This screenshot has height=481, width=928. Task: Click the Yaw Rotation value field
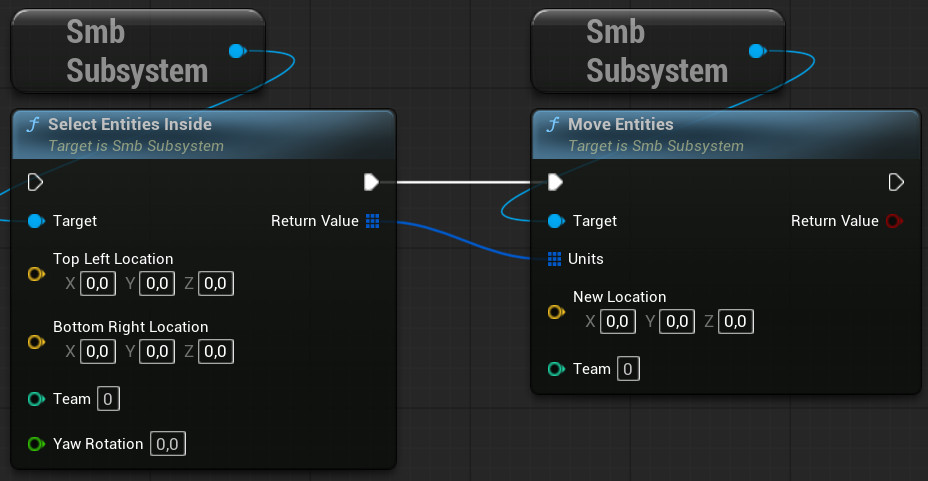(168, 444)
